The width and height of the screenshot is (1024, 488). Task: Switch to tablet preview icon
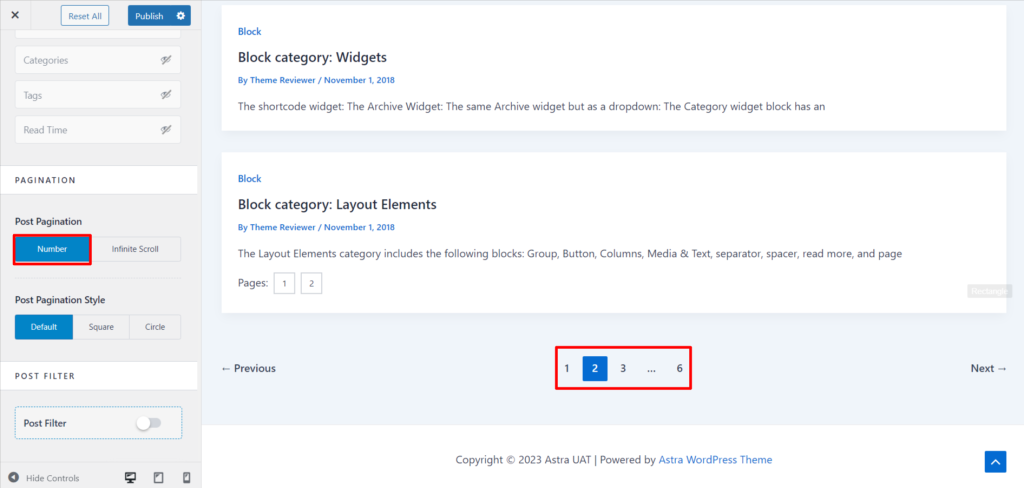point(158,478)
